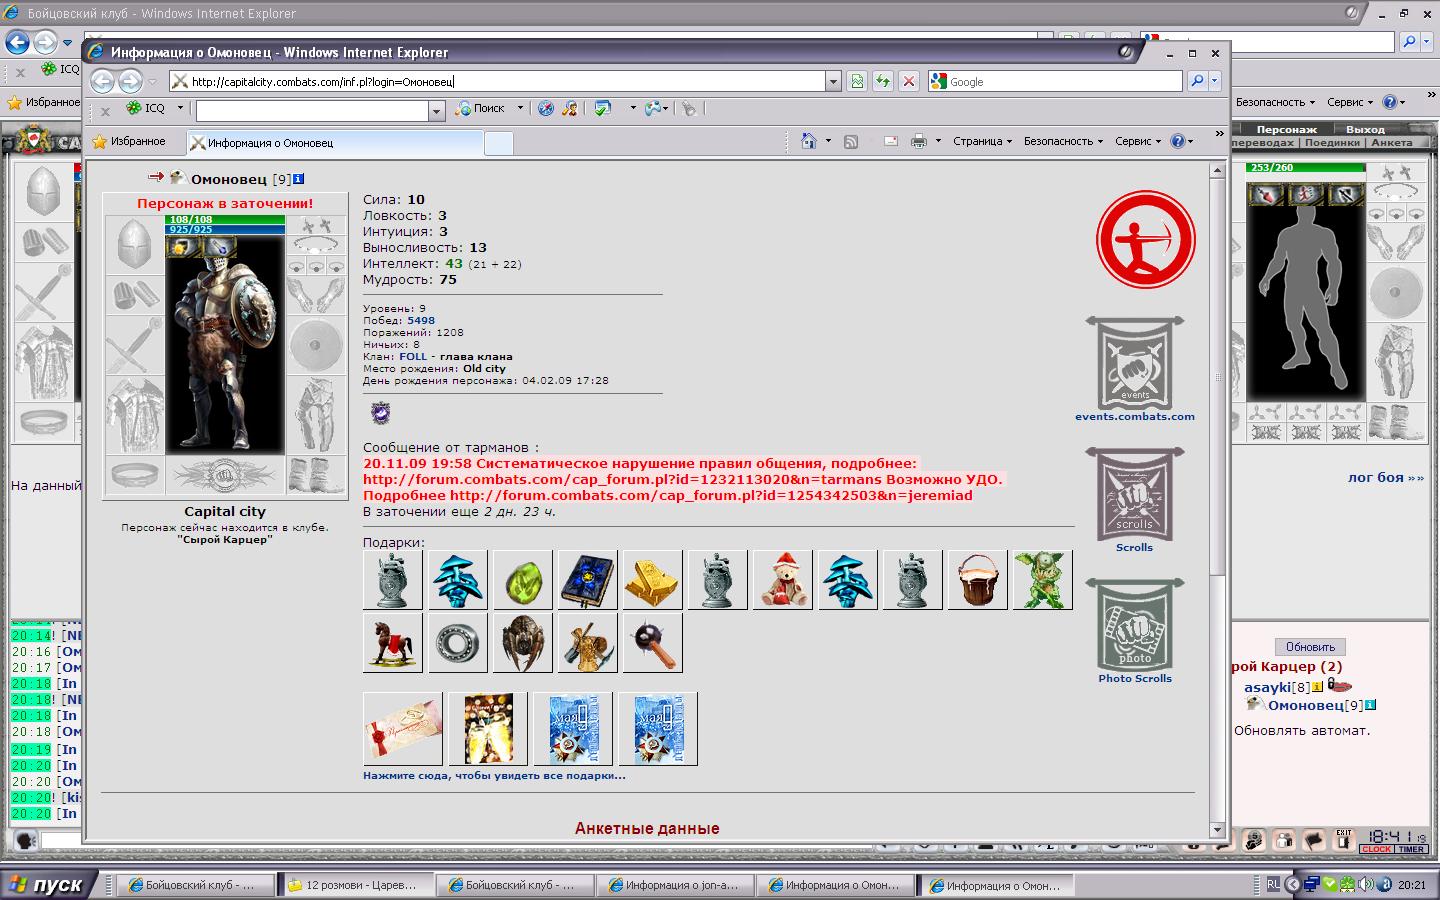Switch to TIMER mode

(1411, 849)
